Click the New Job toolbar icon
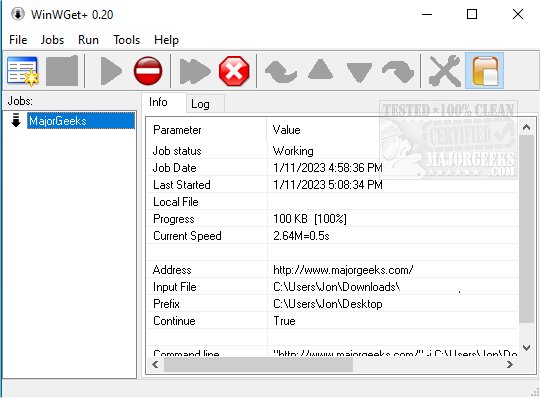 (x=23, y=71)
